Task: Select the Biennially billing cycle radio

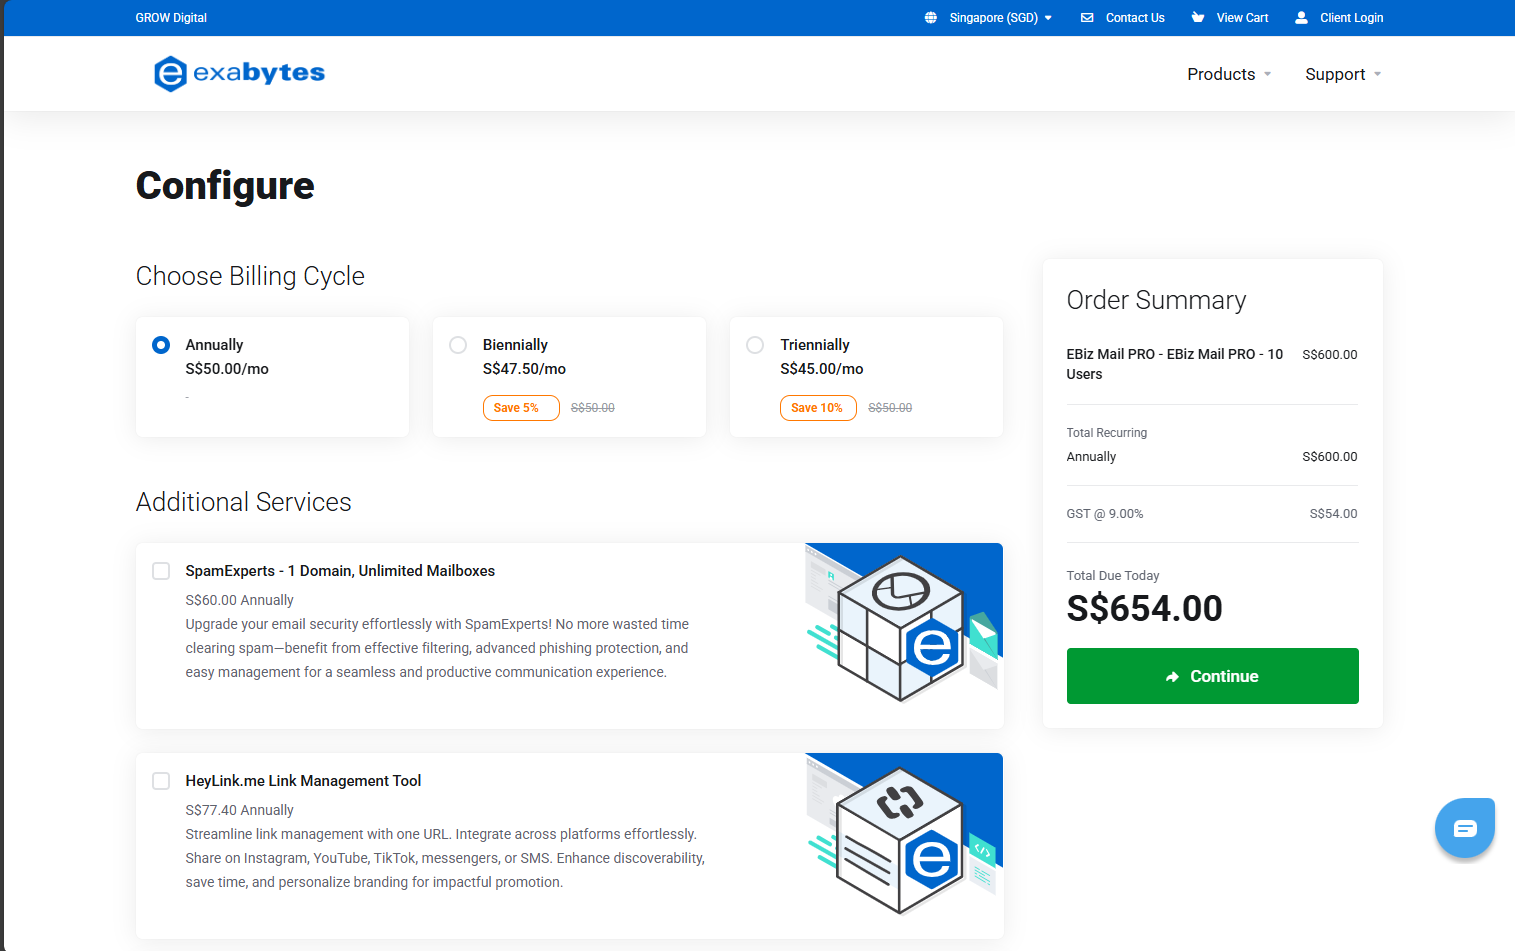Action: 458,345
